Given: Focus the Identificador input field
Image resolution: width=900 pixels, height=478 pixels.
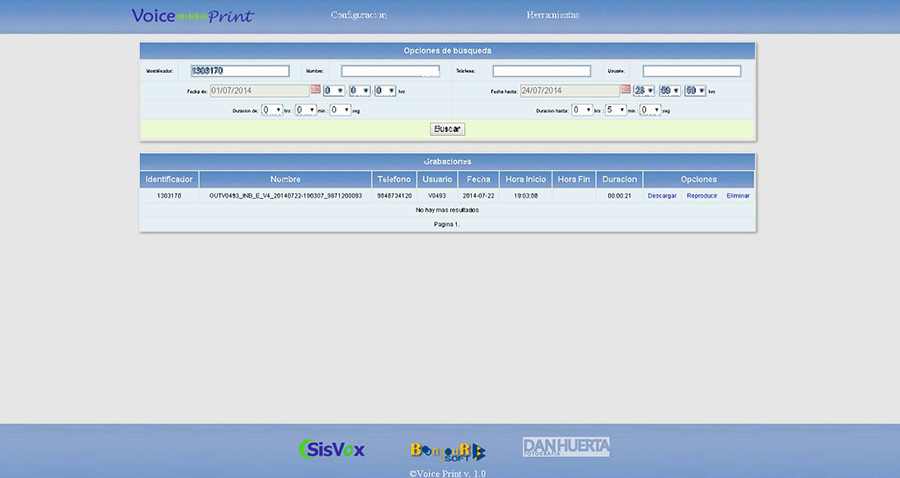Looking at the screenshot, I should coord(239,71).
